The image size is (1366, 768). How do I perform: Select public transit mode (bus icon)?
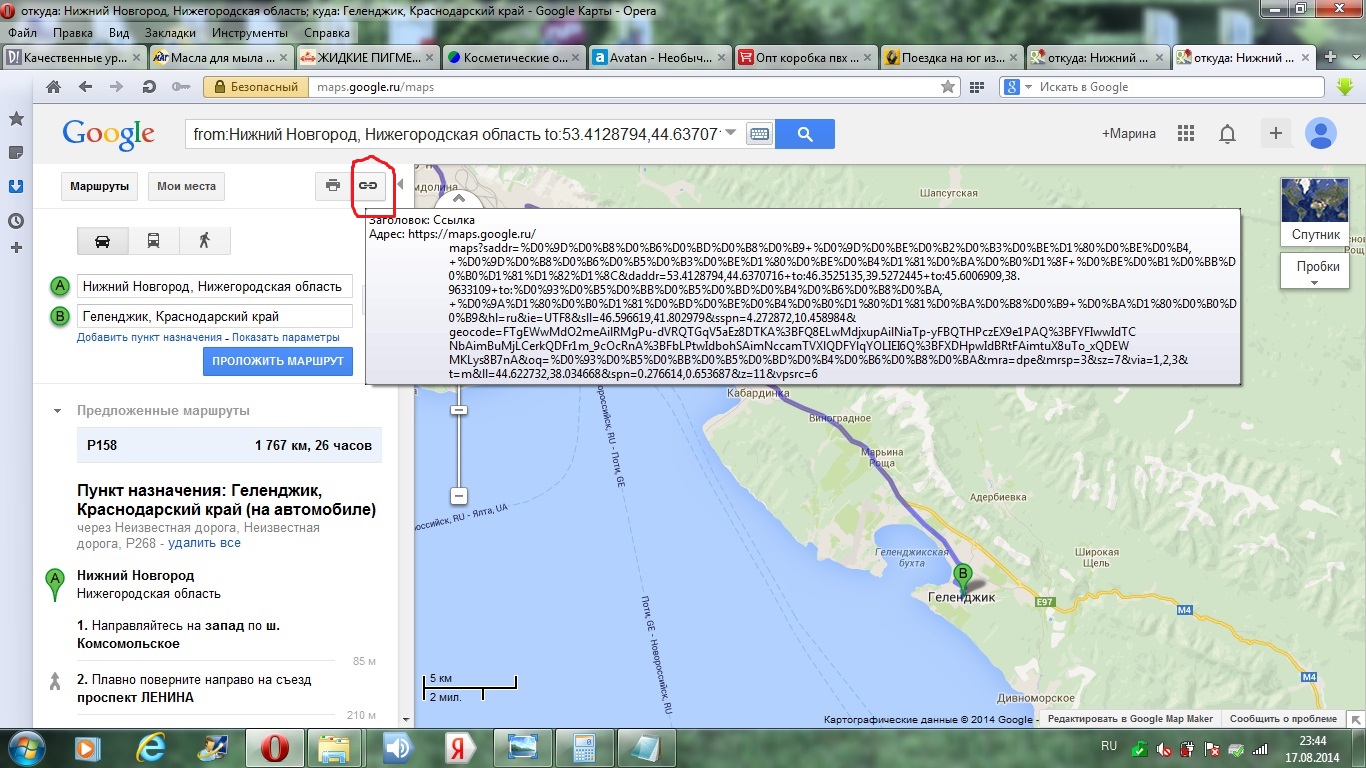(x=153, y=240)
